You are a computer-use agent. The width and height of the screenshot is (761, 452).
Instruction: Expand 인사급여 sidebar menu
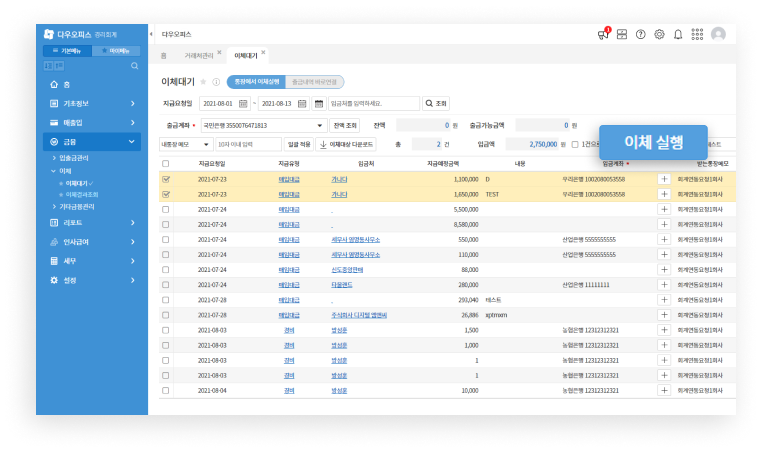(92, 242)
